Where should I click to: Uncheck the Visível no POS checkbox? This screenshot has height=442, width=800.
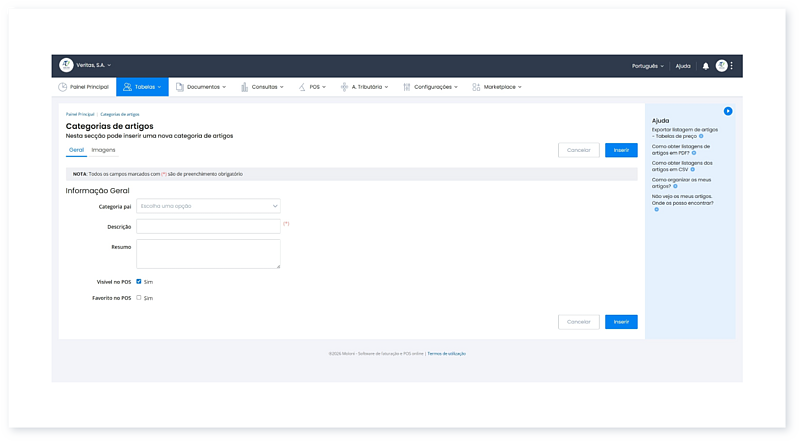[x=139, y=282]
